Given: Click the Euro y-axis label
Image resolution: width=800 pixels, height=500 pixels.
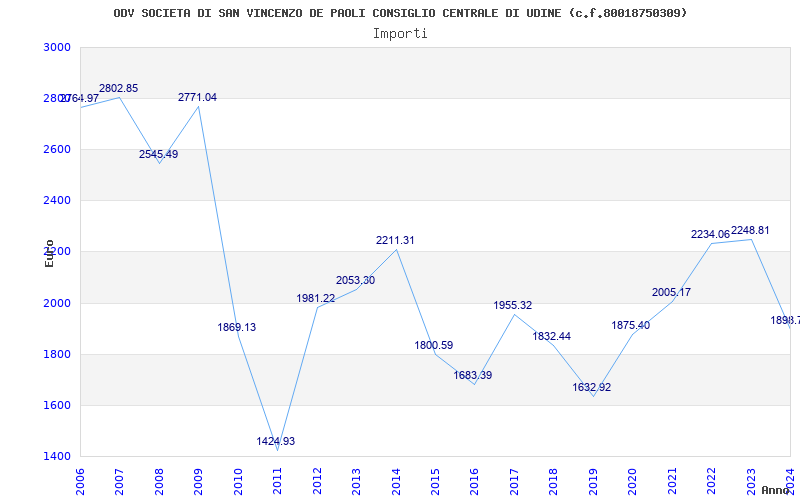Looking at the screenshot, I should point(49,254).
